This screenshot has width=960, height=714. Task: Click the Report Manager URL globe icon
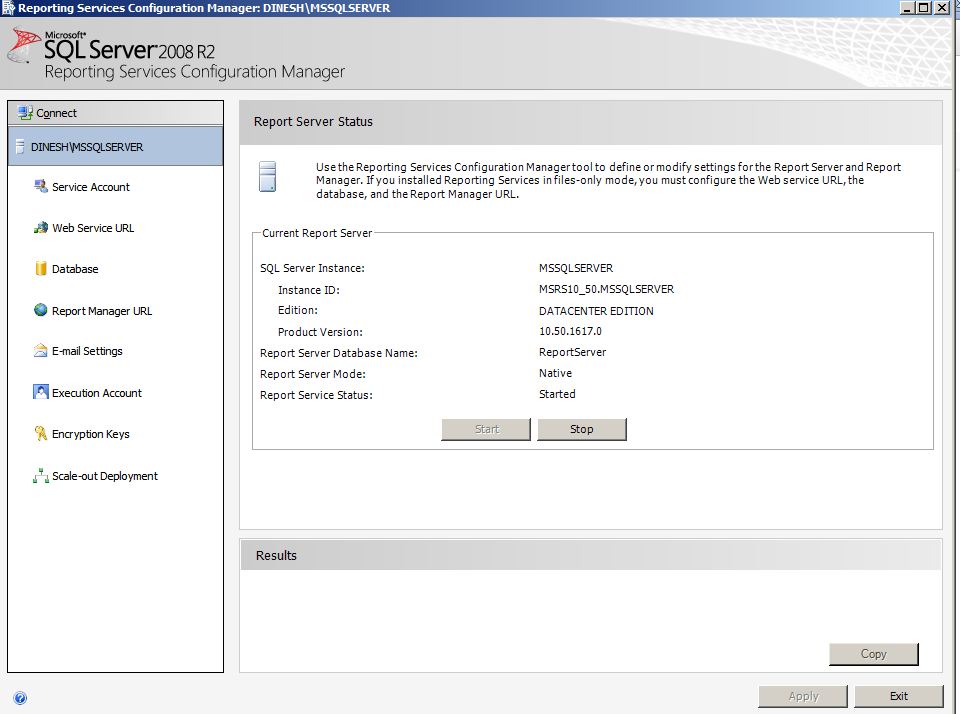point(40,310)
